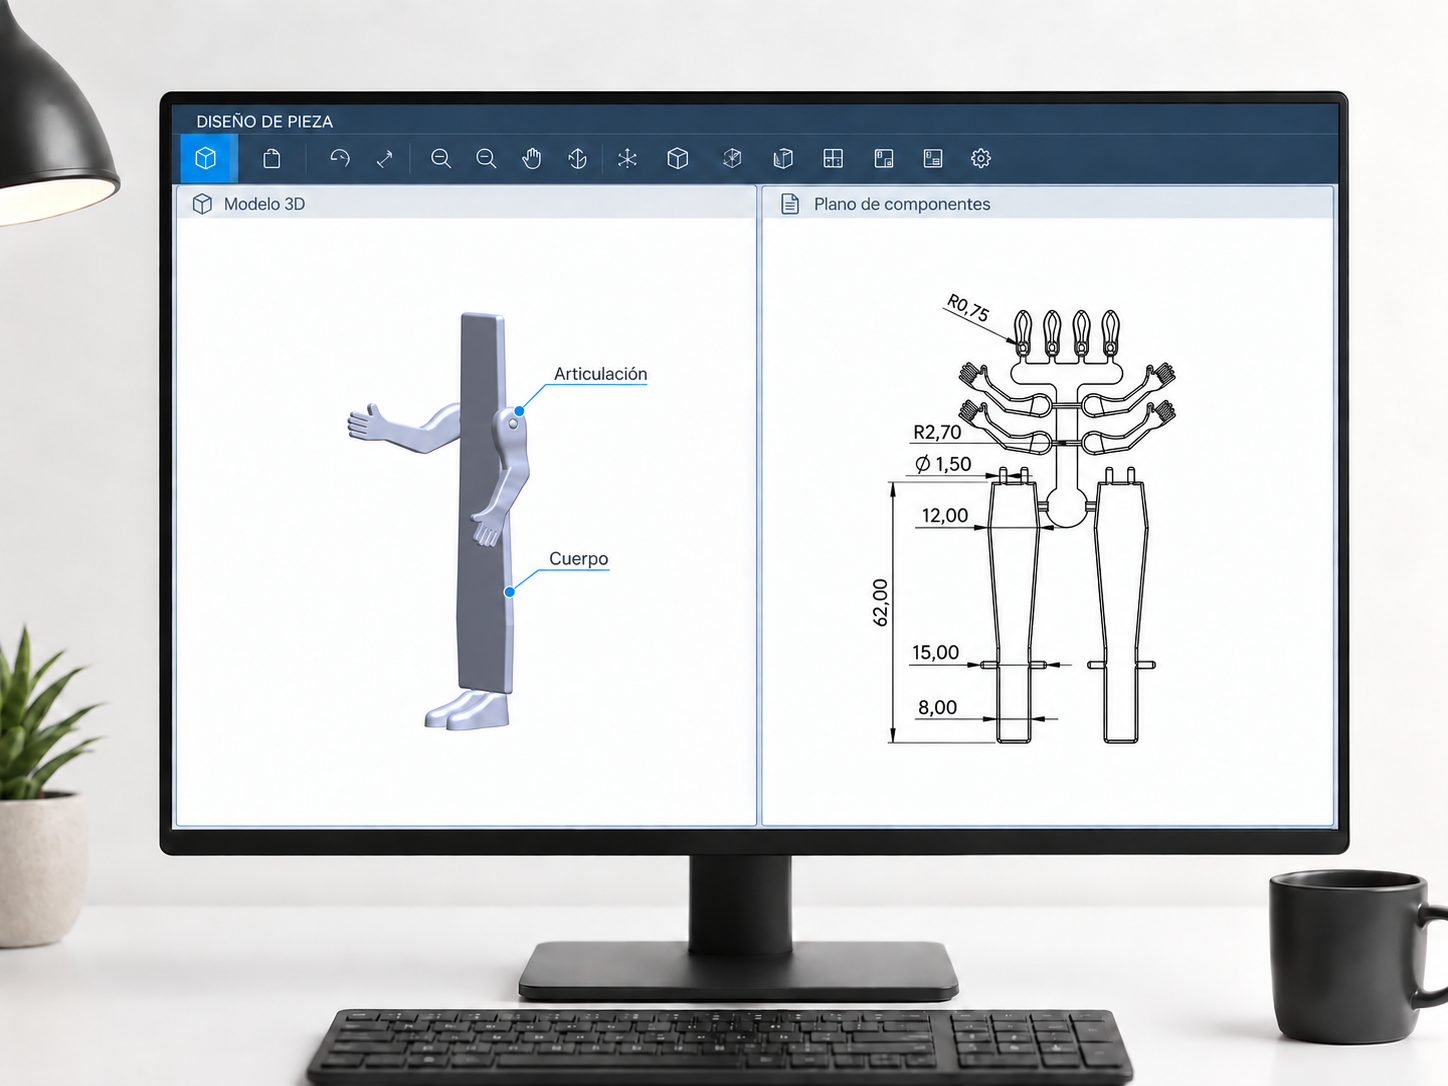1448x1086 pixels.
Task: Click the 3D figure's outstretched hand
Action: [365, 423]
